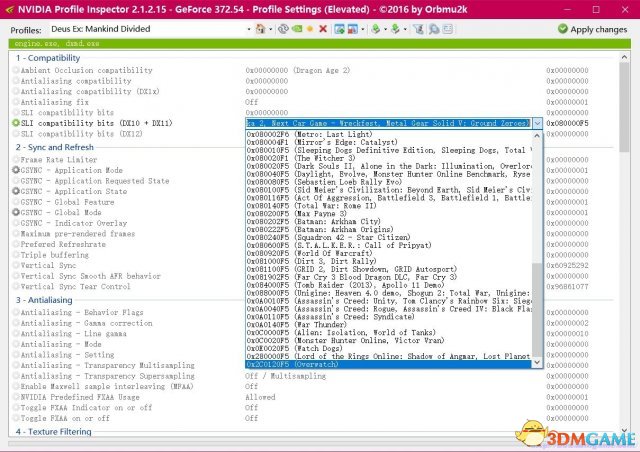Collapse the SLI compatibility bits dropdown arrow
The image size is (640, 452).
(x=538, y=123)
